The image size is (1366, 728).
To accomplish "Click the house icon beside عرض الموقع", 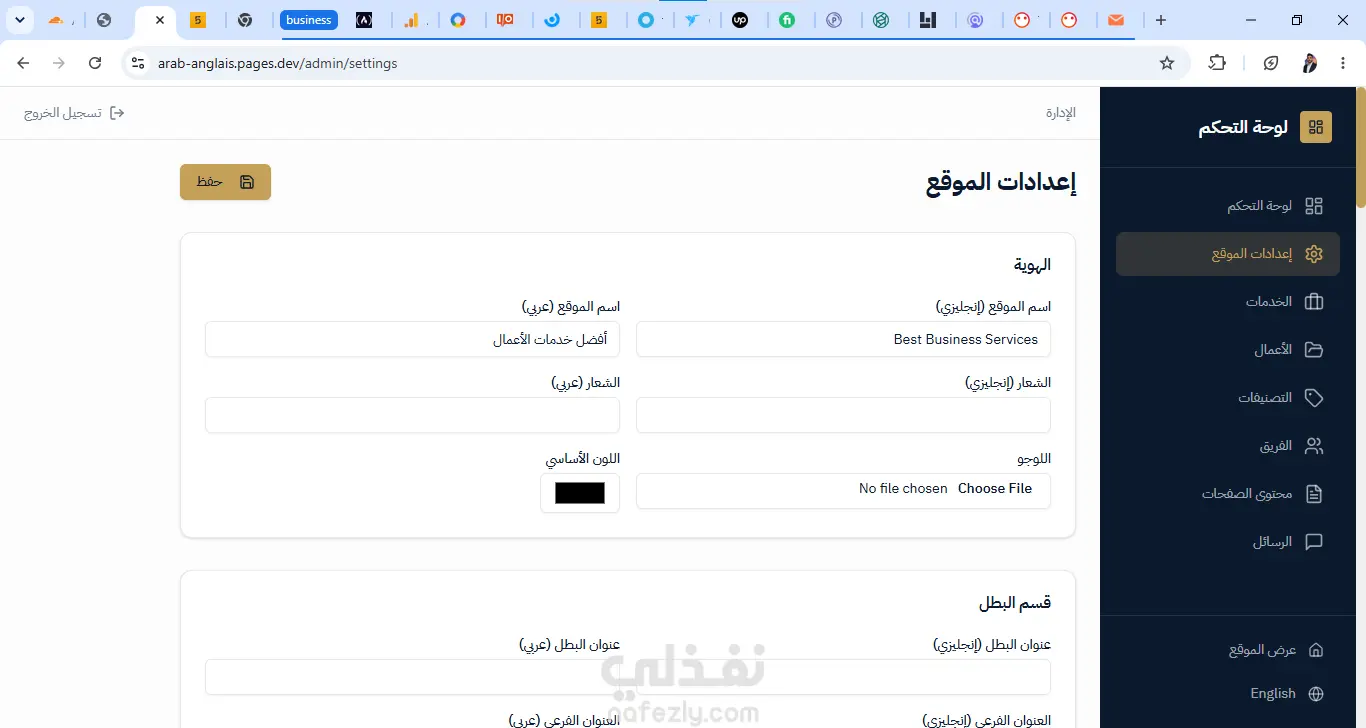I will (x=1316, y=650).
